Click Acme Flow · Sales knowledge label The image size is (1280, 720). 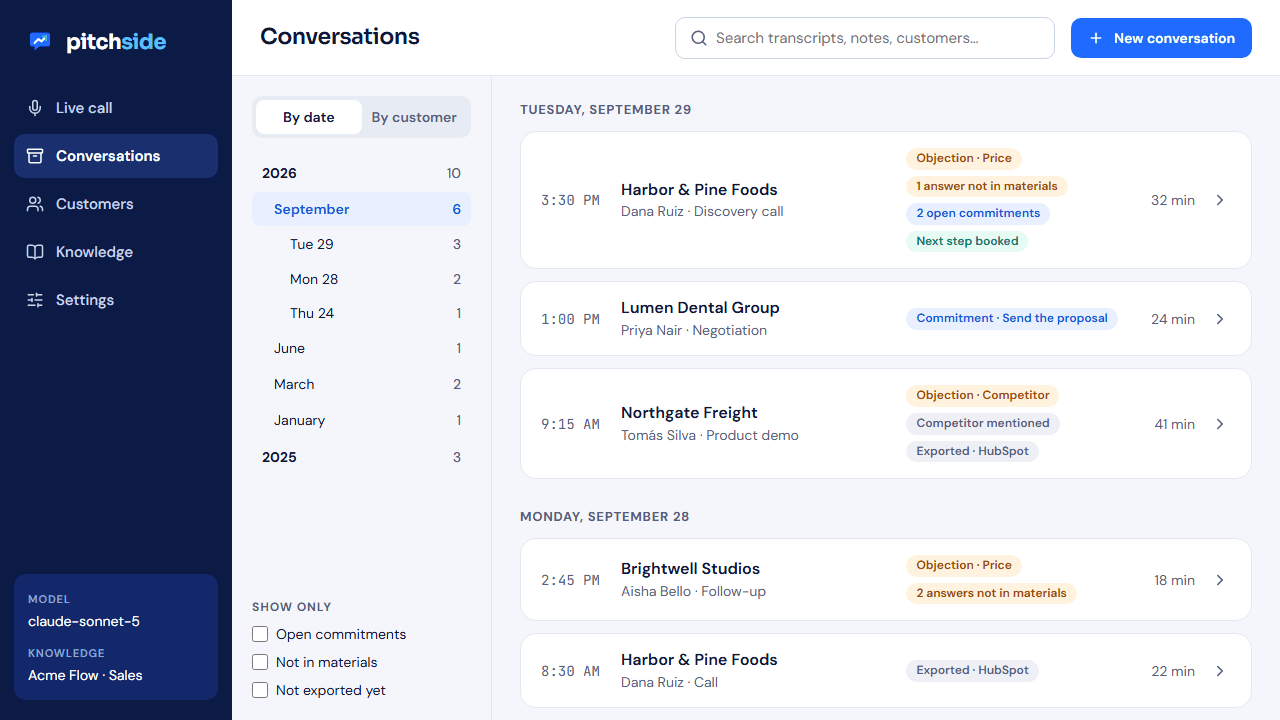pos(85,675)
